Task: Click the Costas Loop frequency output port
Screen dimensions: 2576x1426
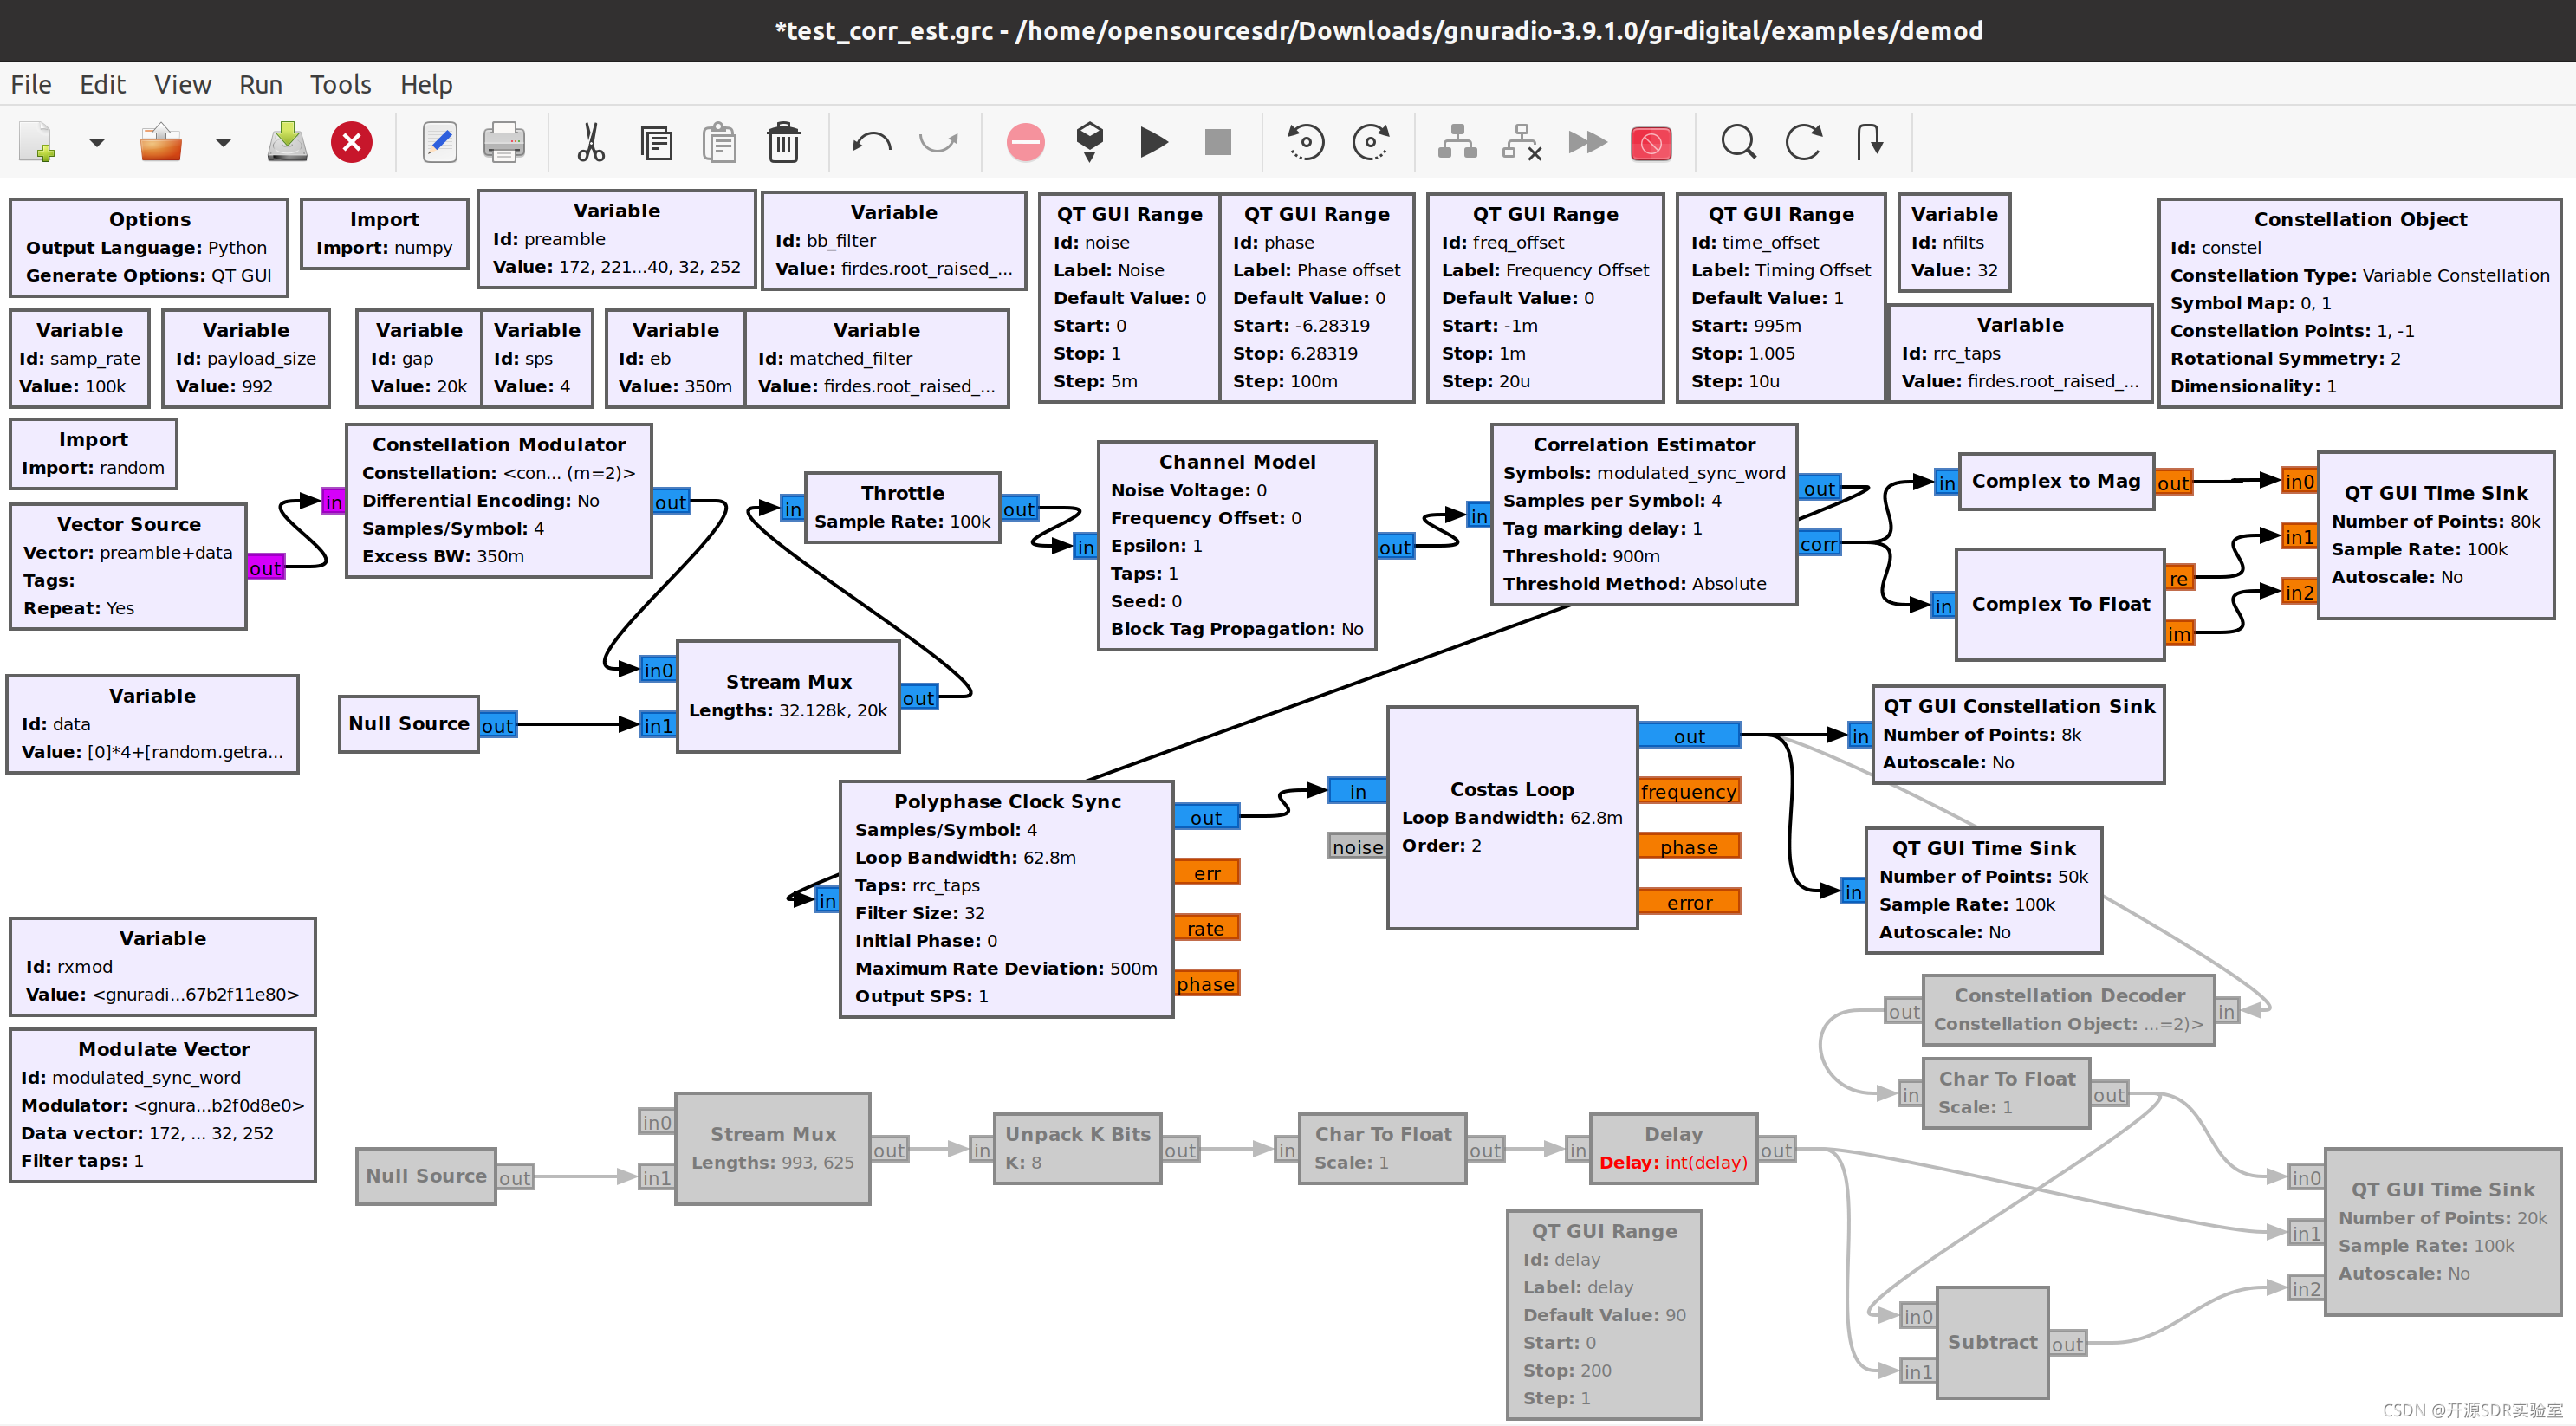Action: coord(1688,791)
